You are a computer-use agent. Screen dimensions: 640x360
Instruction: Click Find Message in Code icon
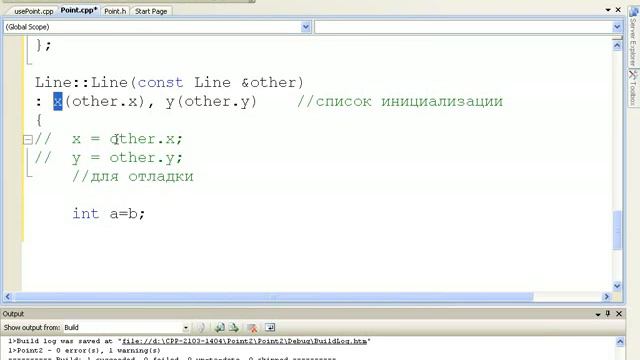(201, 327)
